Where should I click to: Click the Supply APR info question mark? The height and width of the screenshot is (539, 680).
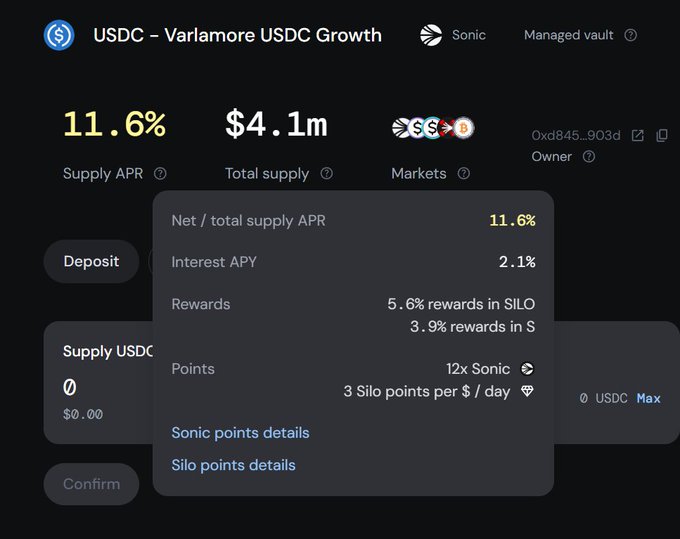(160, 174)
